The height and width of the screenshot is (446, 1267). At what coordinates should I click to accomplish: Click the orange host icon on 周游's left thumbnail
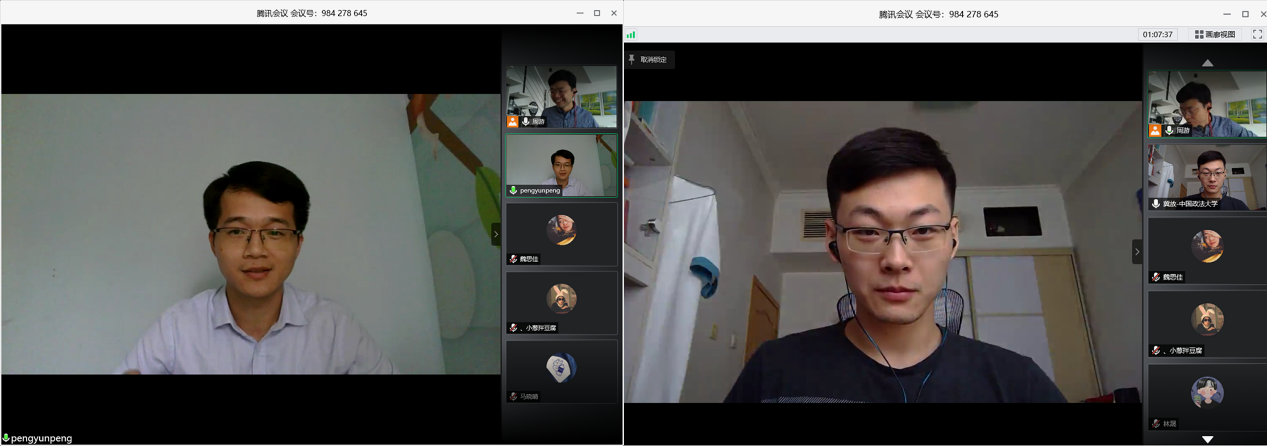[x=513, y=121]
